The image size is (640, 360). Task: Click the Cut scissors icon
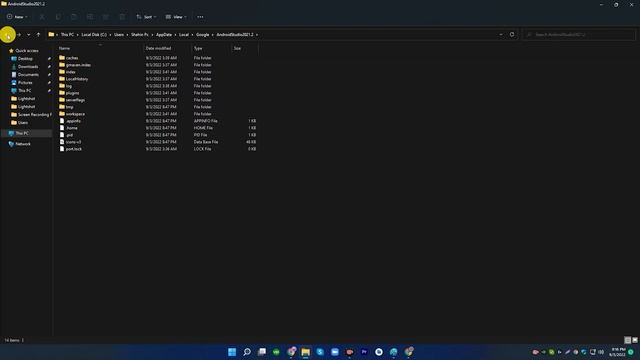pyautogui.click(x=42, y=17)
